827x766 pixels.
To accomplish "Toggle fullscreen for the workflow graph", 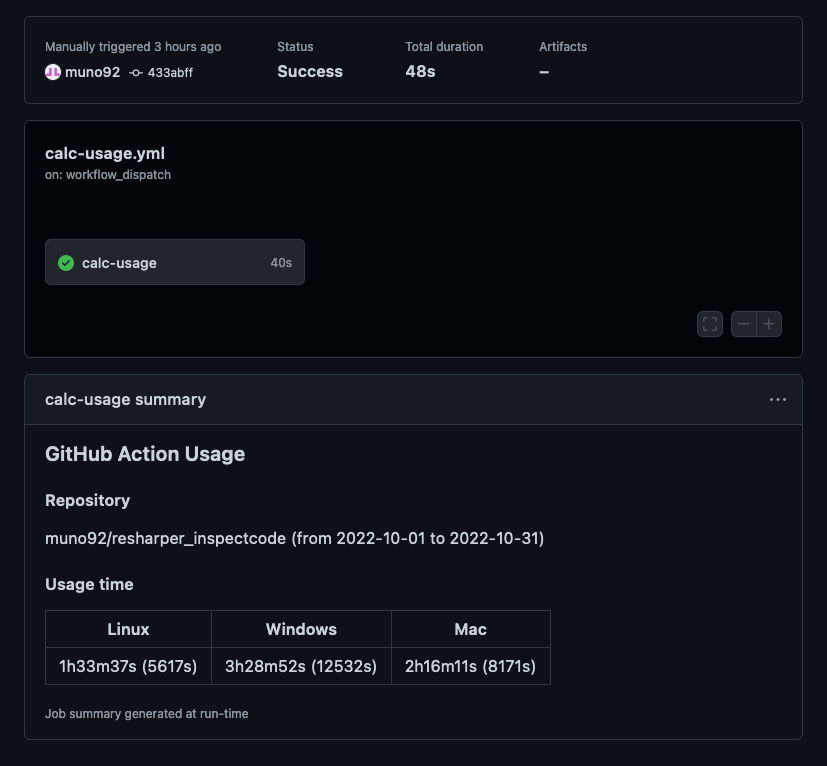I will coord(710,324).
